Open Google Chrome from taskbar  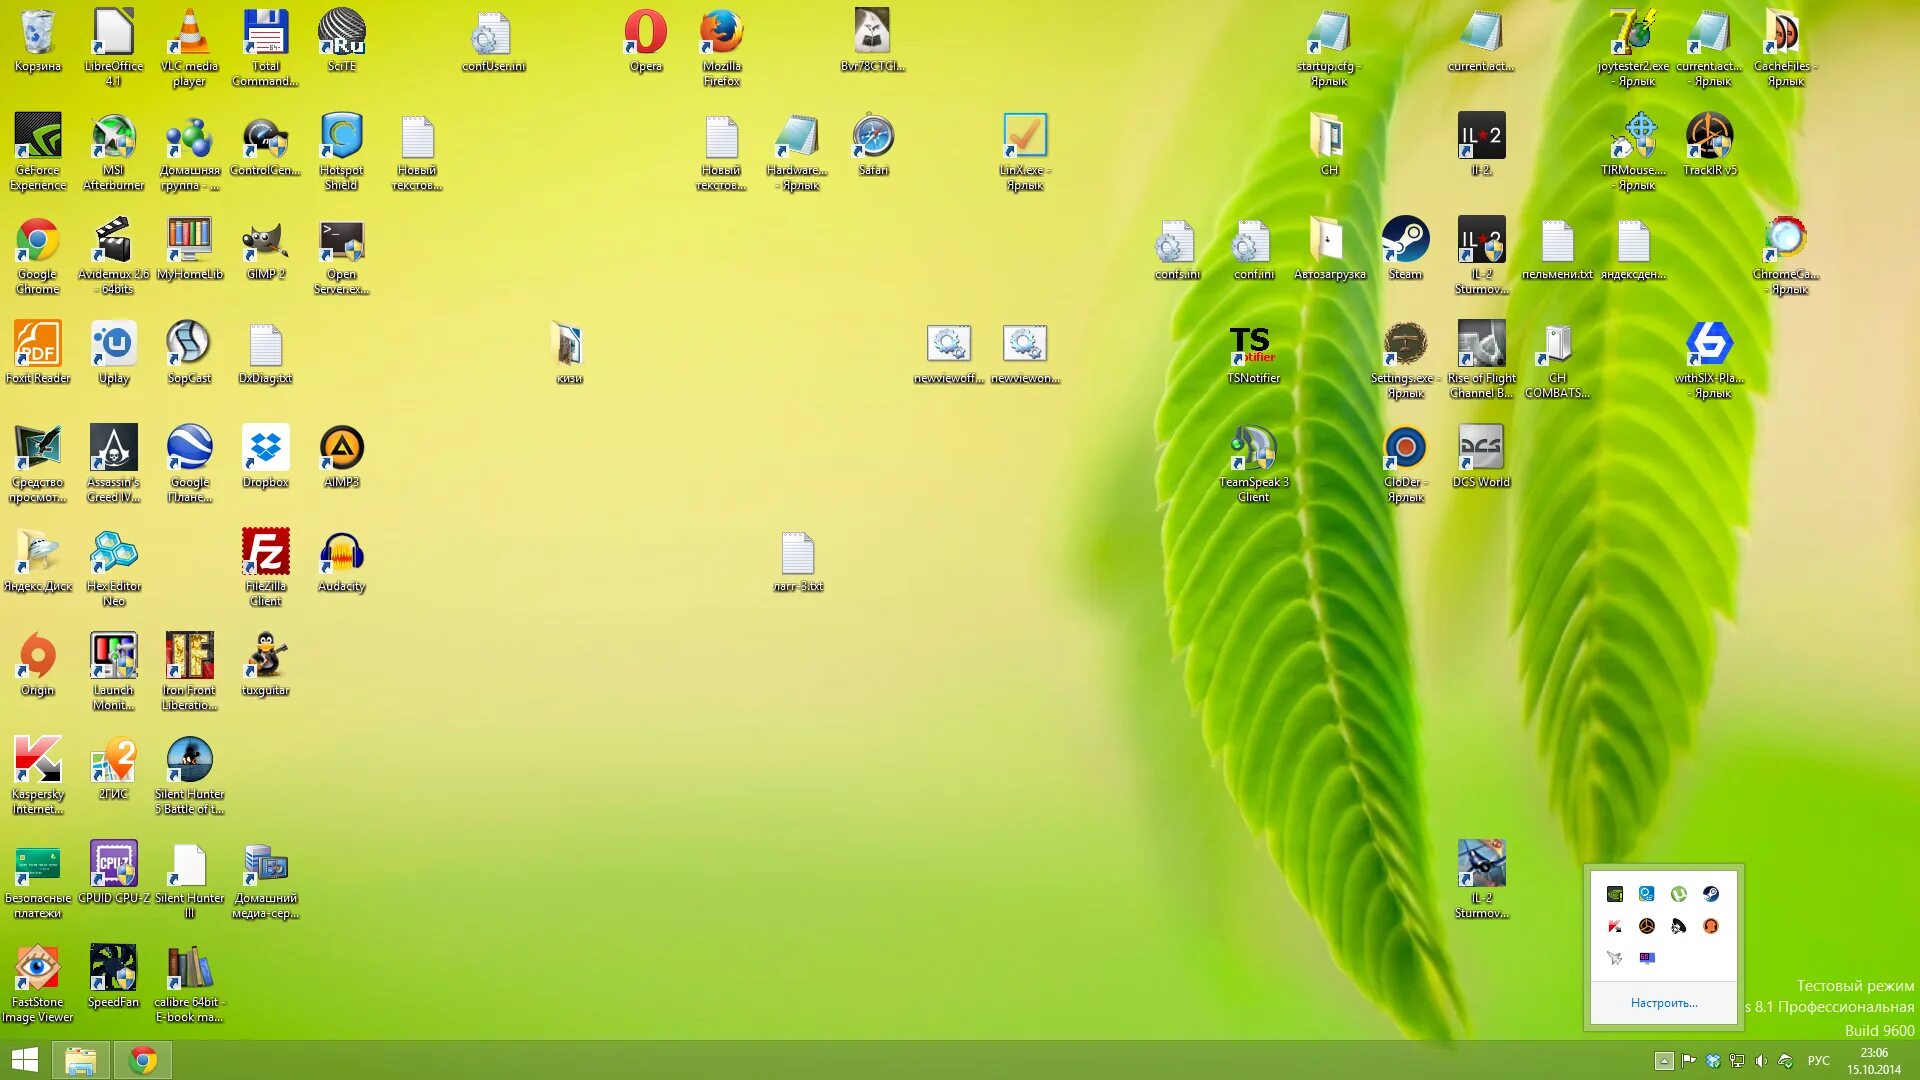tap(144, 1059)
